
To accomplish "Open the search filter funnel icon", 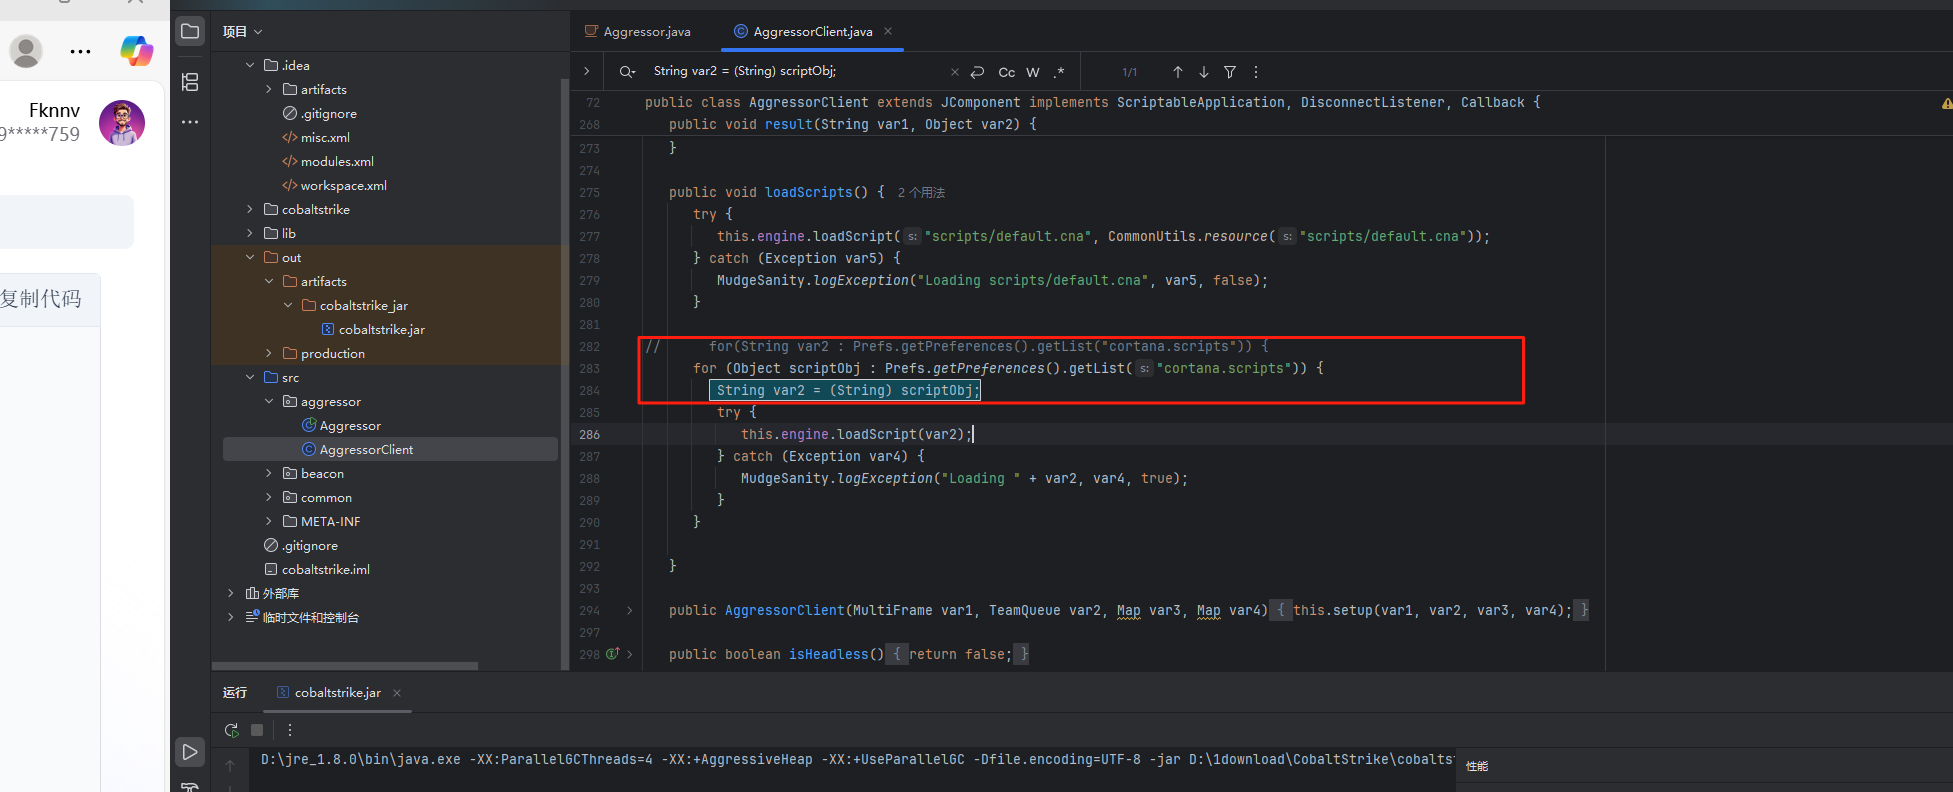I will 1230,72.
